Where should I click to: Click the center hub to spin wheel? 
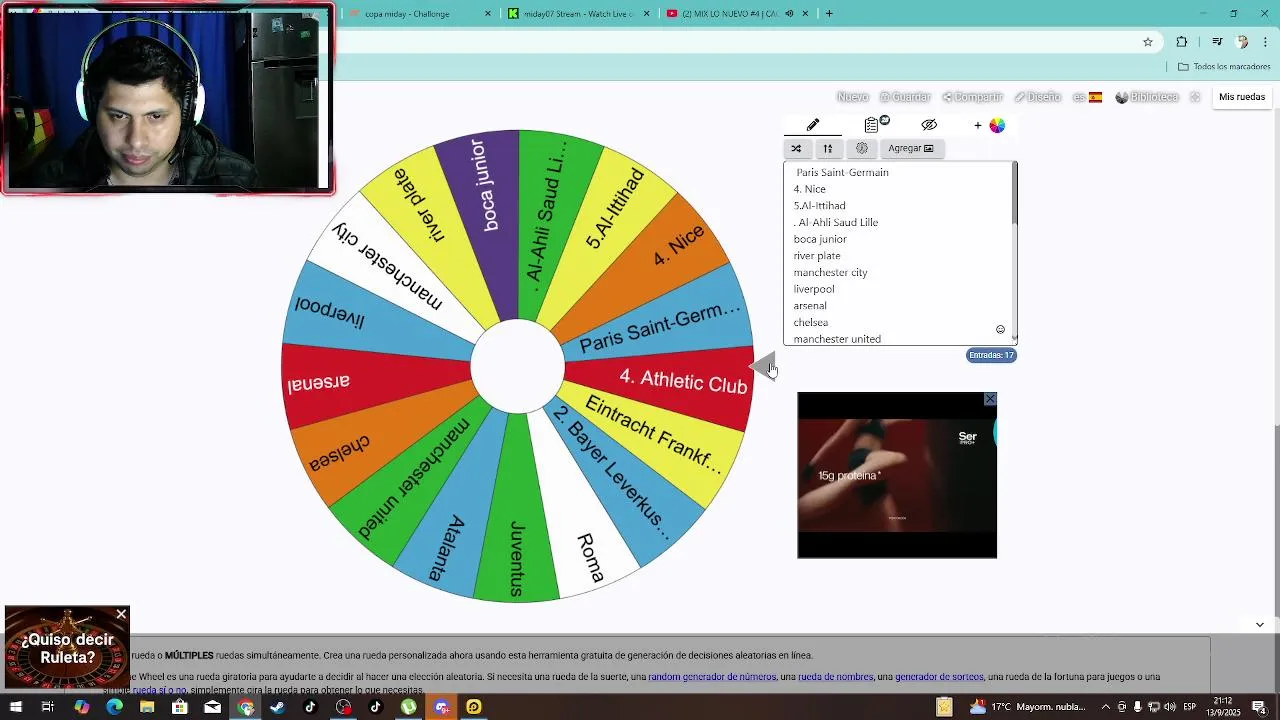click(x=517, y=367)
